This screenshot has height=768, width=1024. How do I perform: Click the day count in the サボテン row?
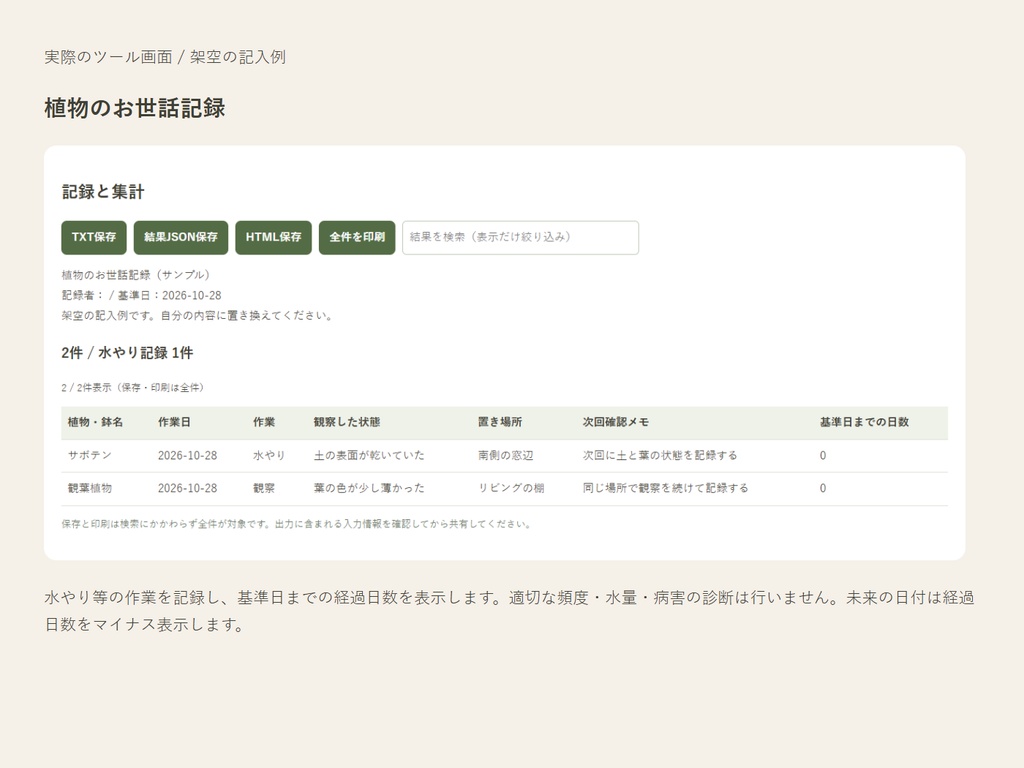point(823,455)
